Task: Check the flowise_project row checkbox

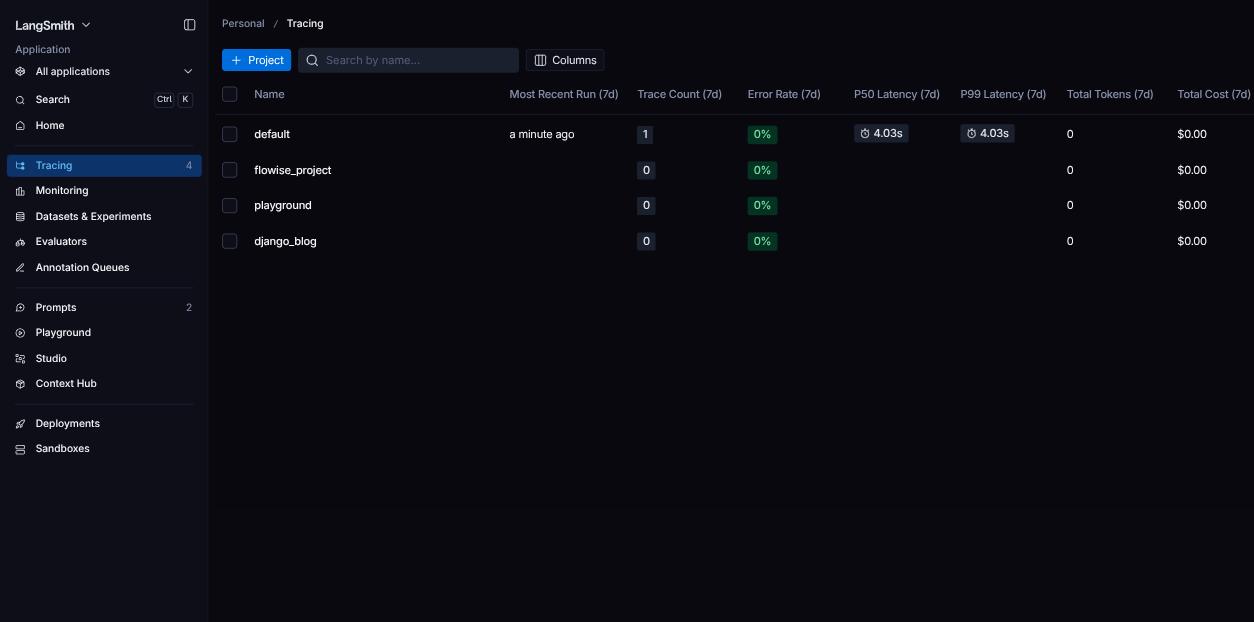Action: 230,170
